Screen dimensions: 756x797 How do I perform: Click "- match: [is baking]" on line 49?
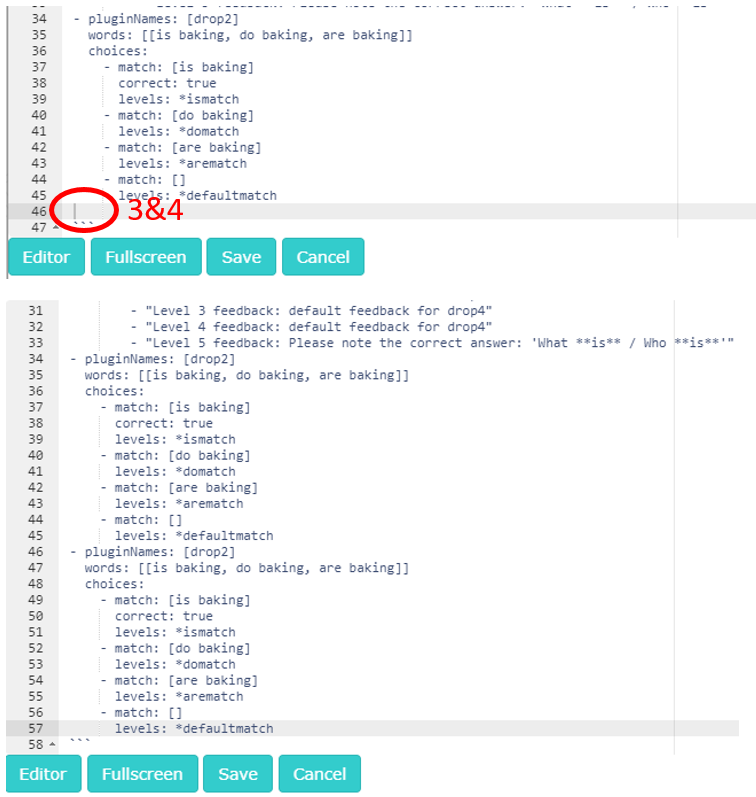click(x=175, y=600)
